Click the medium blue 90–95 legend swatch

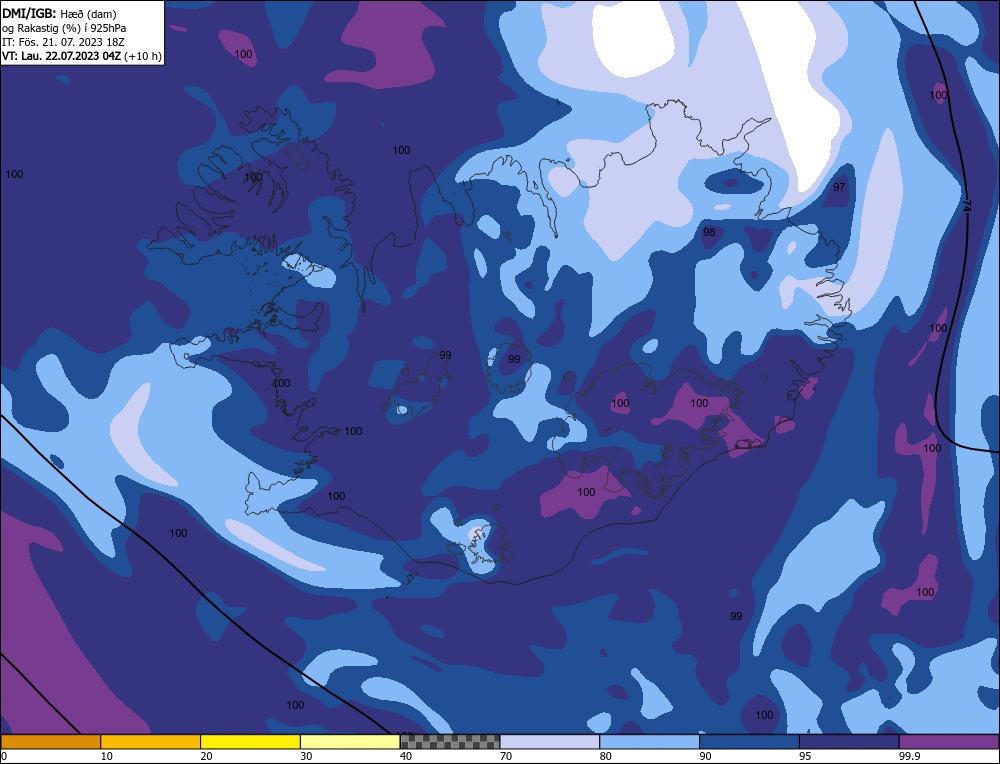[749, 742]
